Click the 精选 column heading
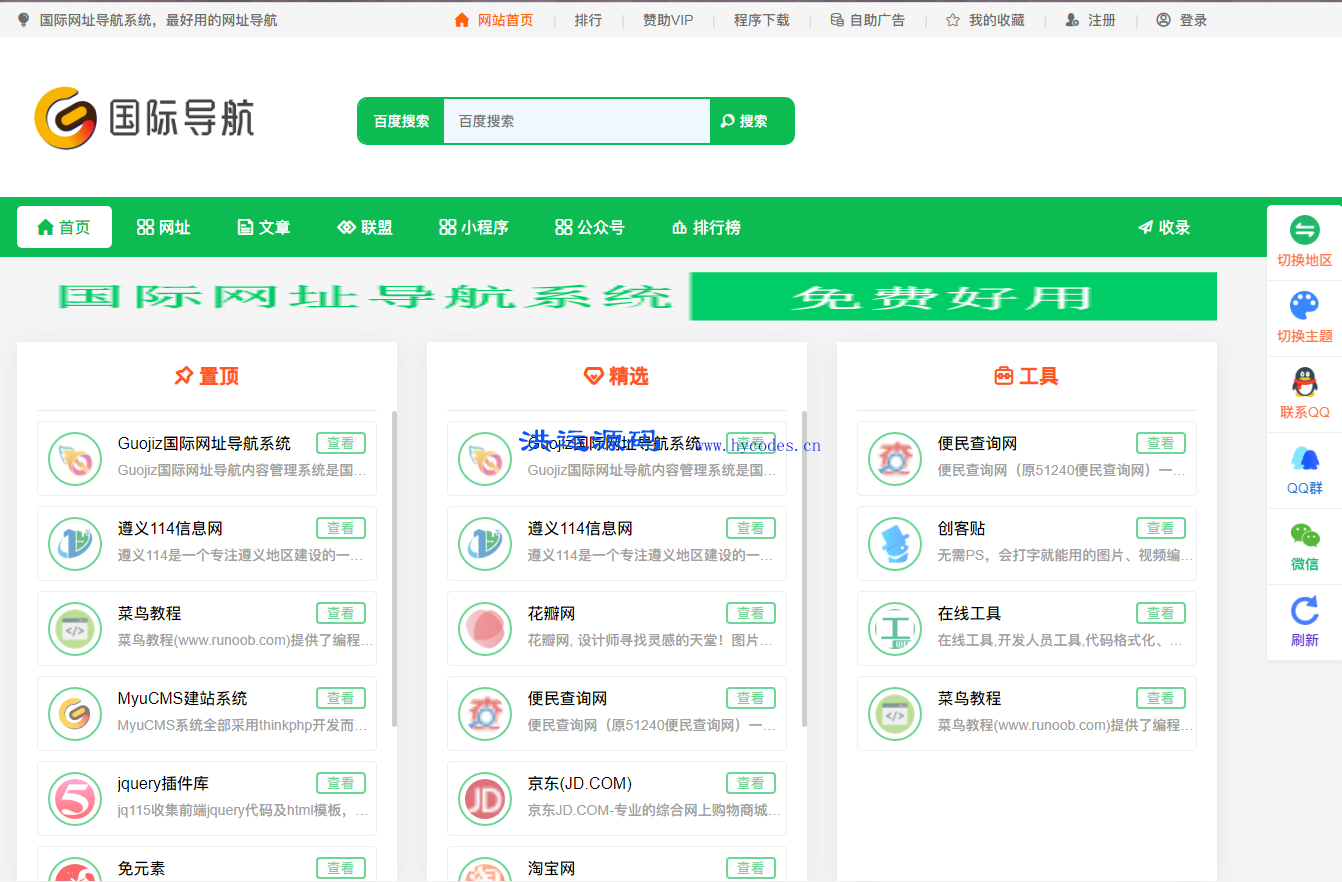This screenshot has height=882, width=1342. point(617,376)
